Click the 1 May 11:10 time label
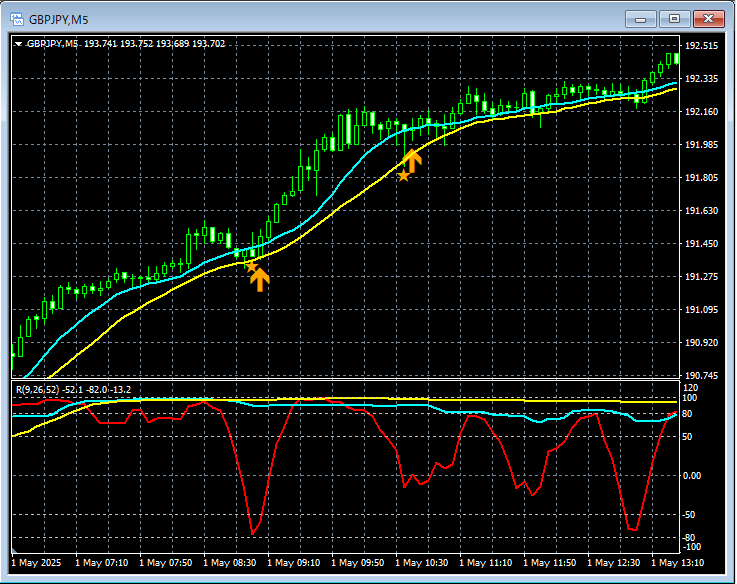This screenshot has width=737, height=584. pyautogui.click(x=486, y=563)
